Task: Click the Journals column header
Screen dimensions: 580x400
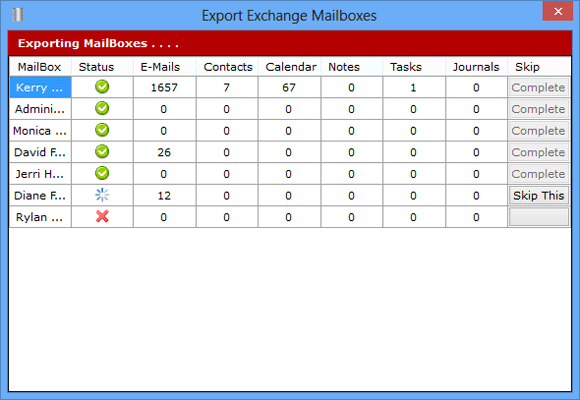Action: point(476,67)
